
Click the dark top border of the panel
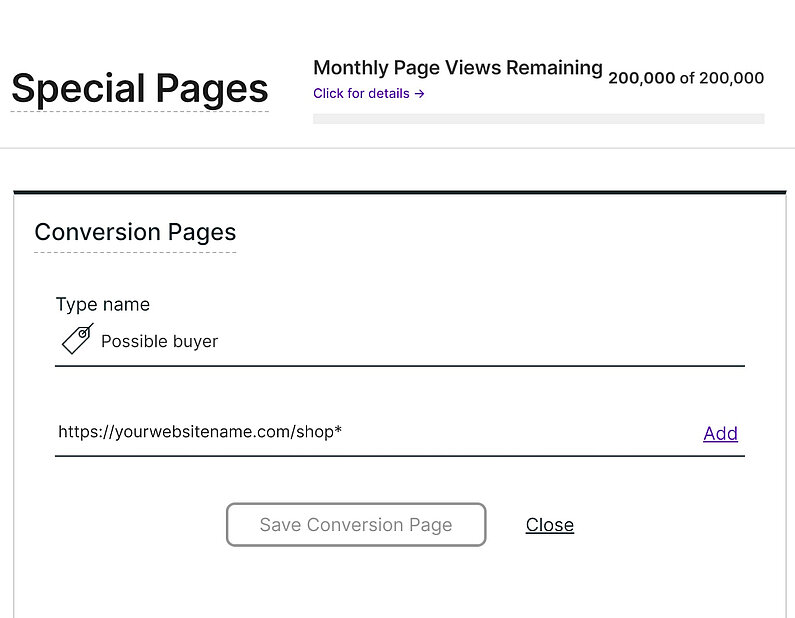pyautogui.click(x=400, y=191)
